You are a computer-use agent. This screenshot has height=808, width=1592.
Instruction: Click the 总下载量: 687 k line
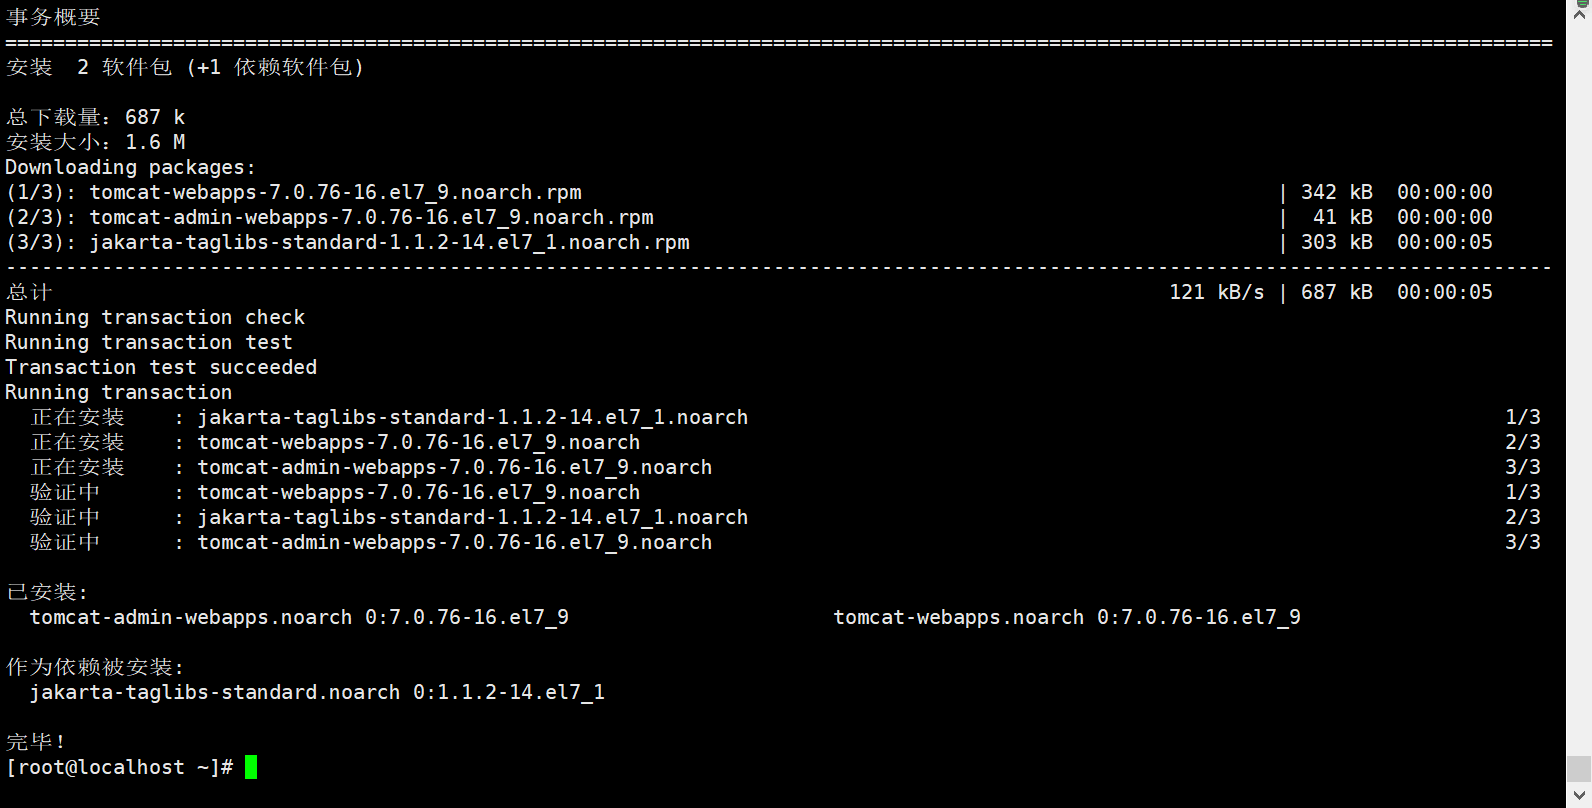point(95,117)
